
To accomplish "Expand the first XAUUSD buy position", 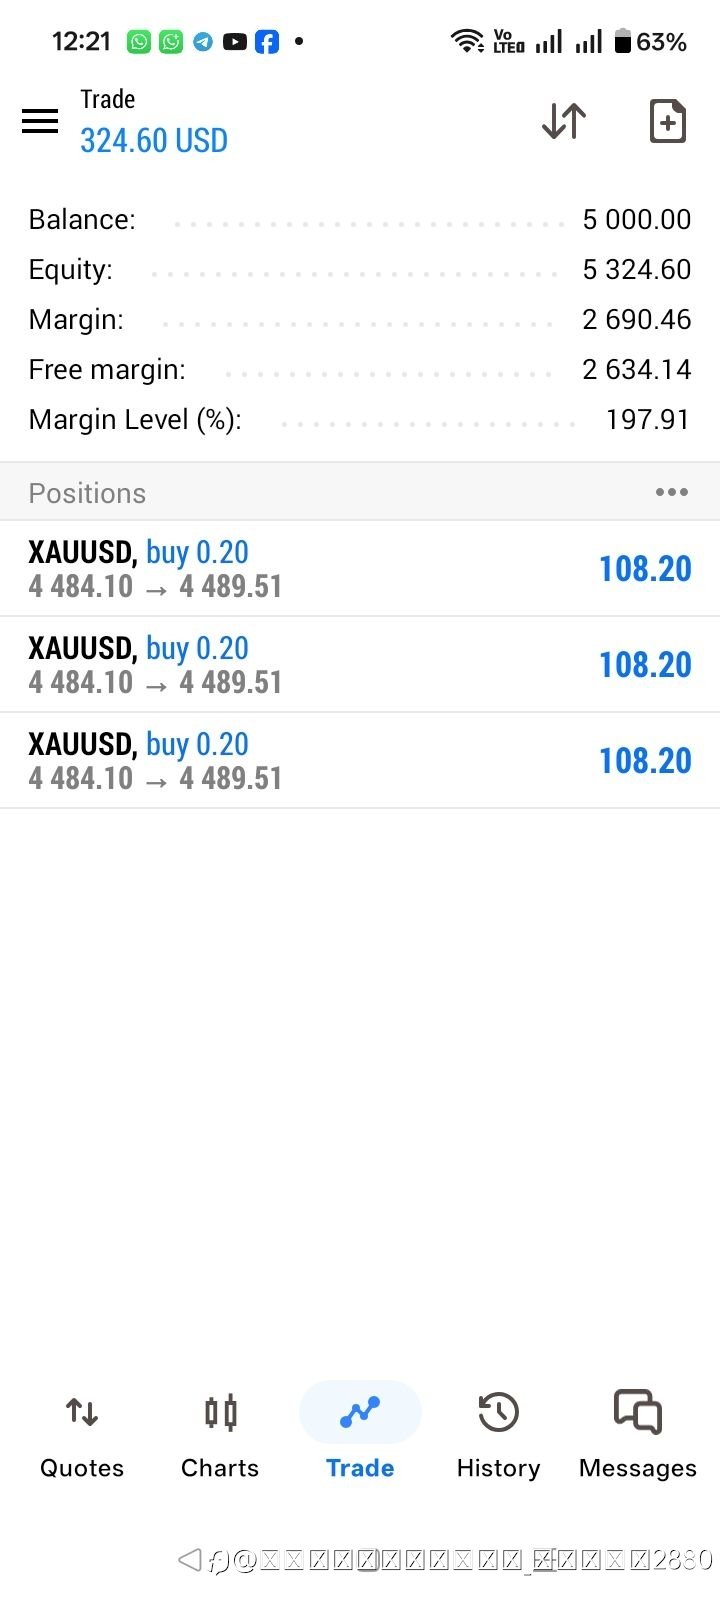I will click(x=360, y=568).
